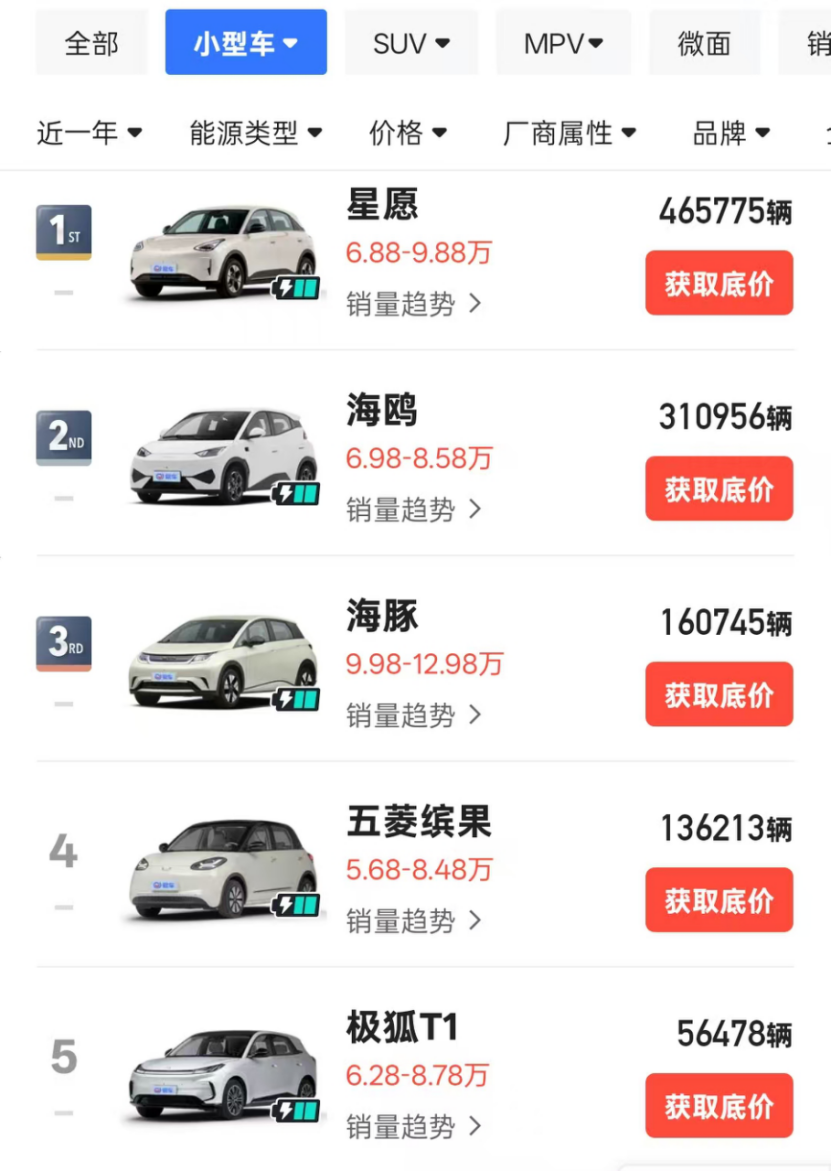Click the 2nd place rank badge
This screenshot has width=831, height=1172.
(x=64, y=437)
